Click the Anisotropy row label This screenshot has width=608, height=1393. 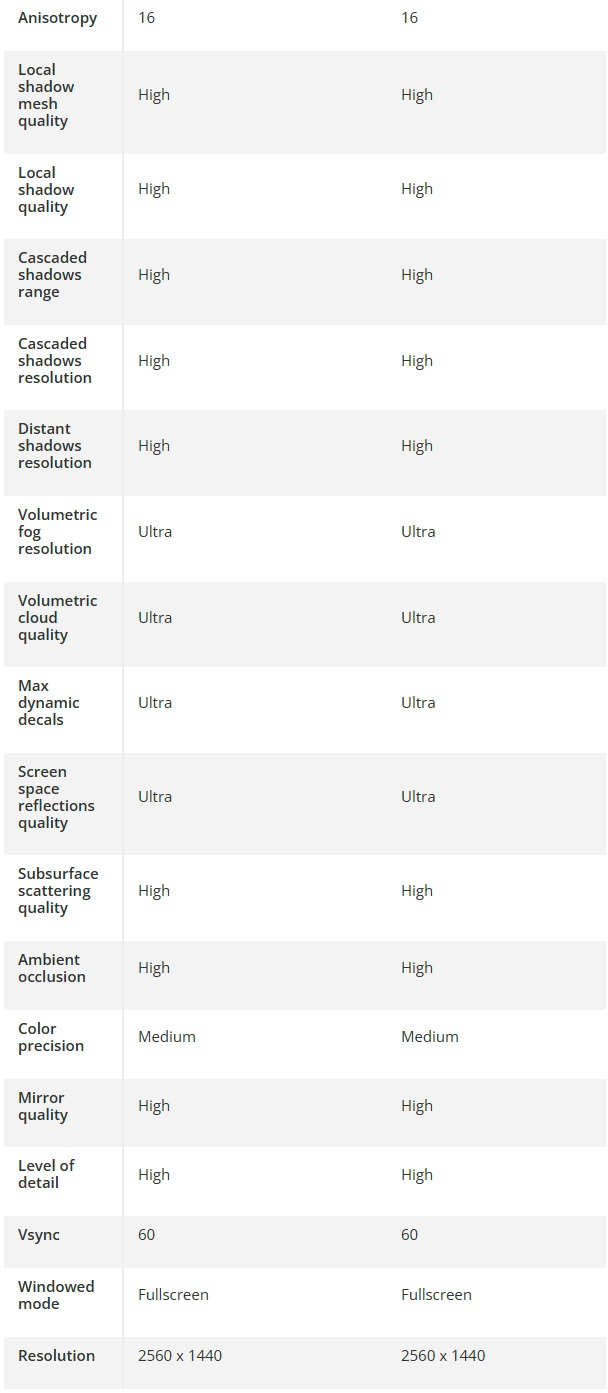click(x=57, y=18)
